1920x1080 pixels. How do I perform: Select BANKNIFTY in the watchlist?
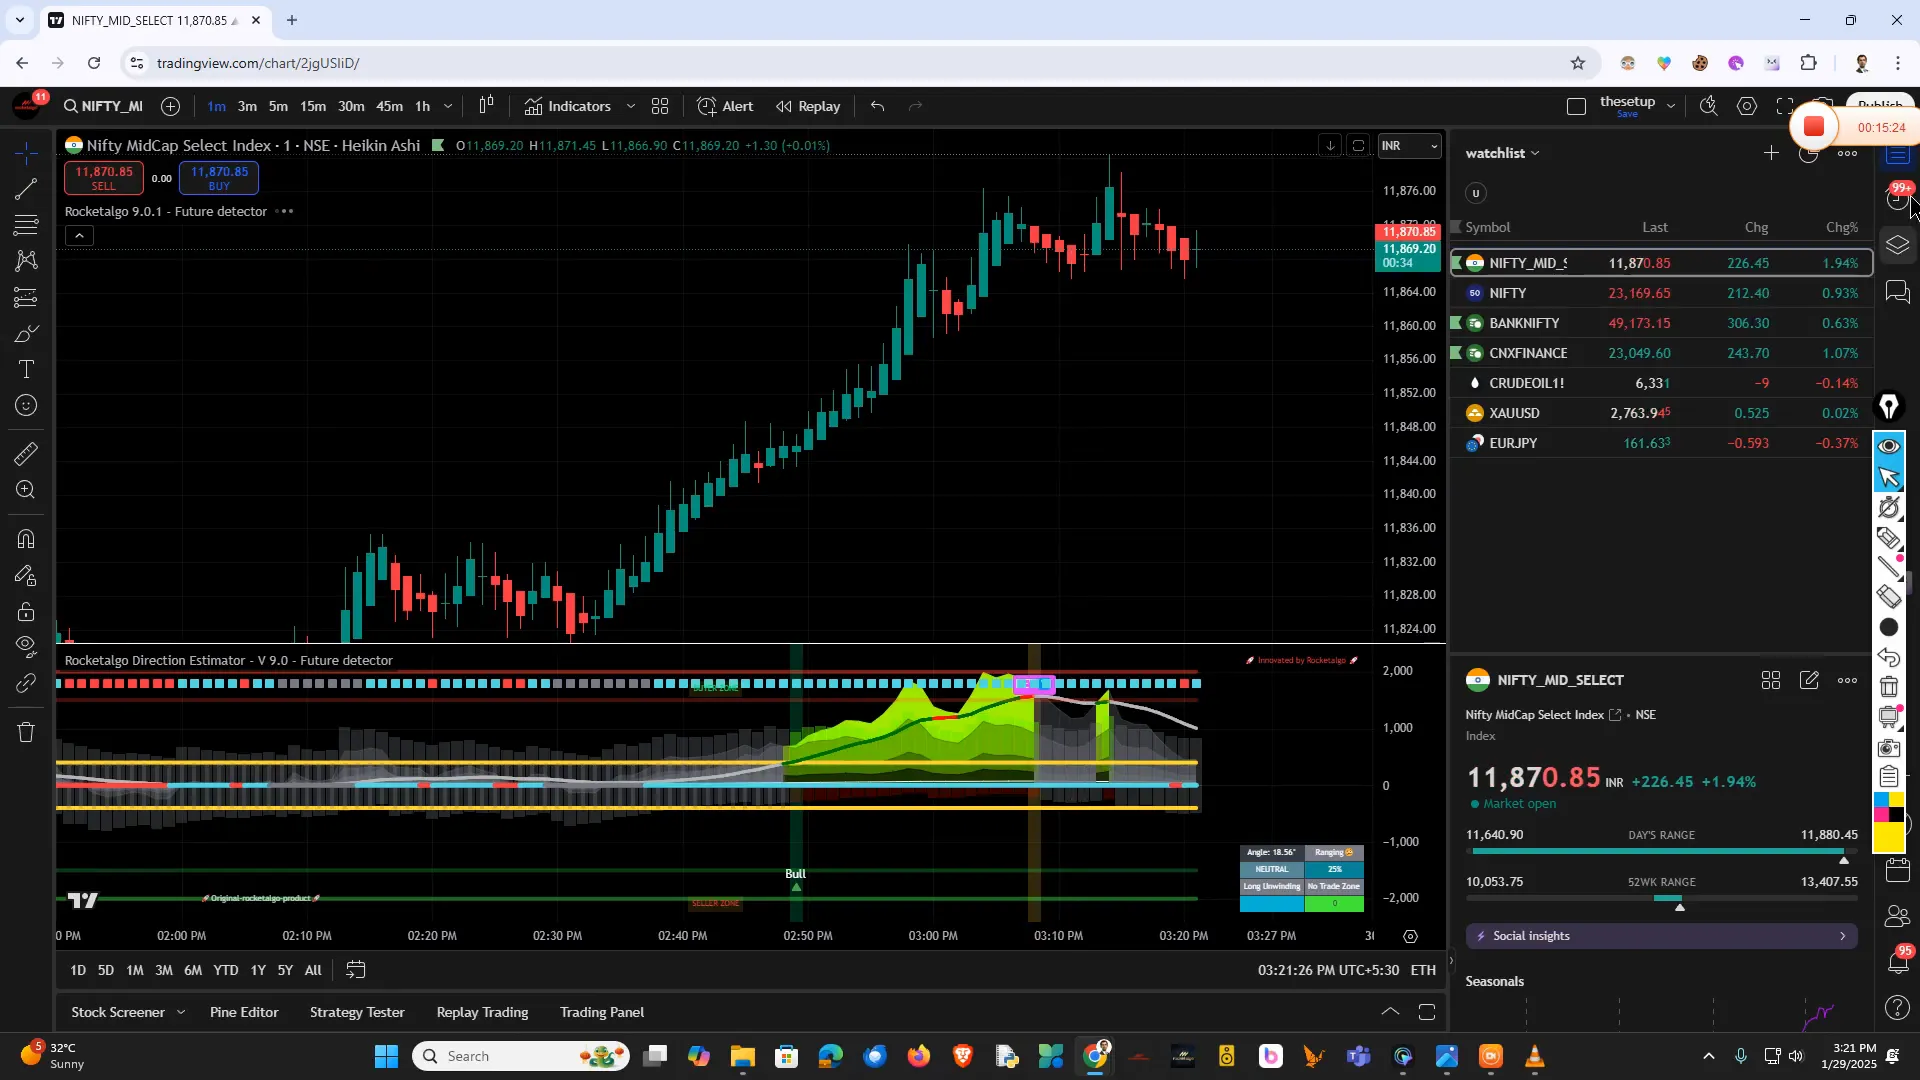1524,323
